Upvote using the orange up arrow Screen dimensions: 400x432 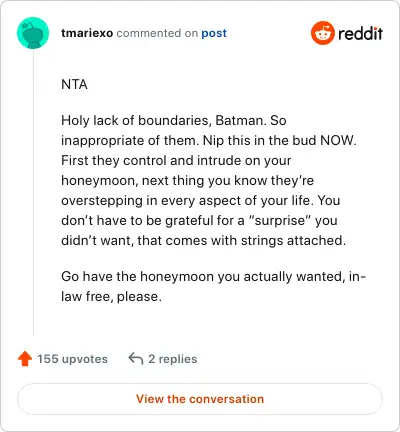pyautogui.click(x=25, y=359)
